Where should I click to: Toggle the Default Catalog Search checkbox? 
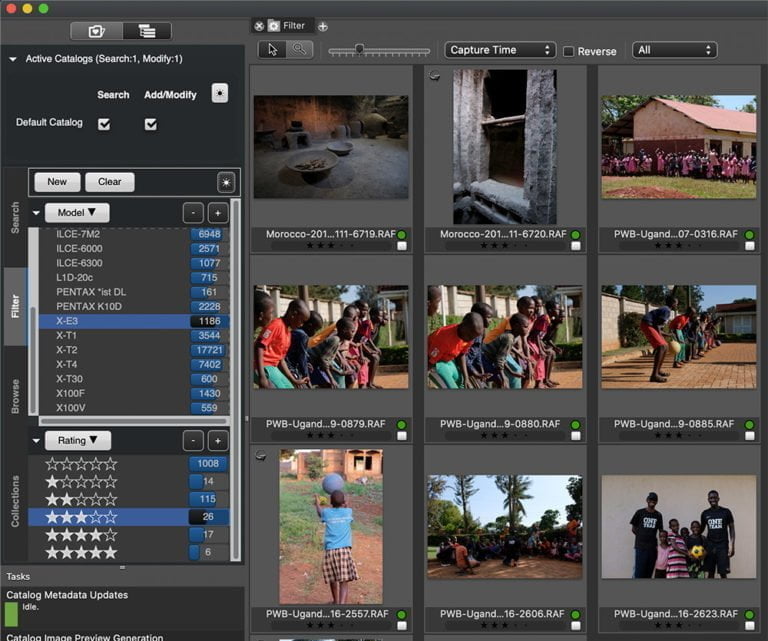(x=104, y=124)
